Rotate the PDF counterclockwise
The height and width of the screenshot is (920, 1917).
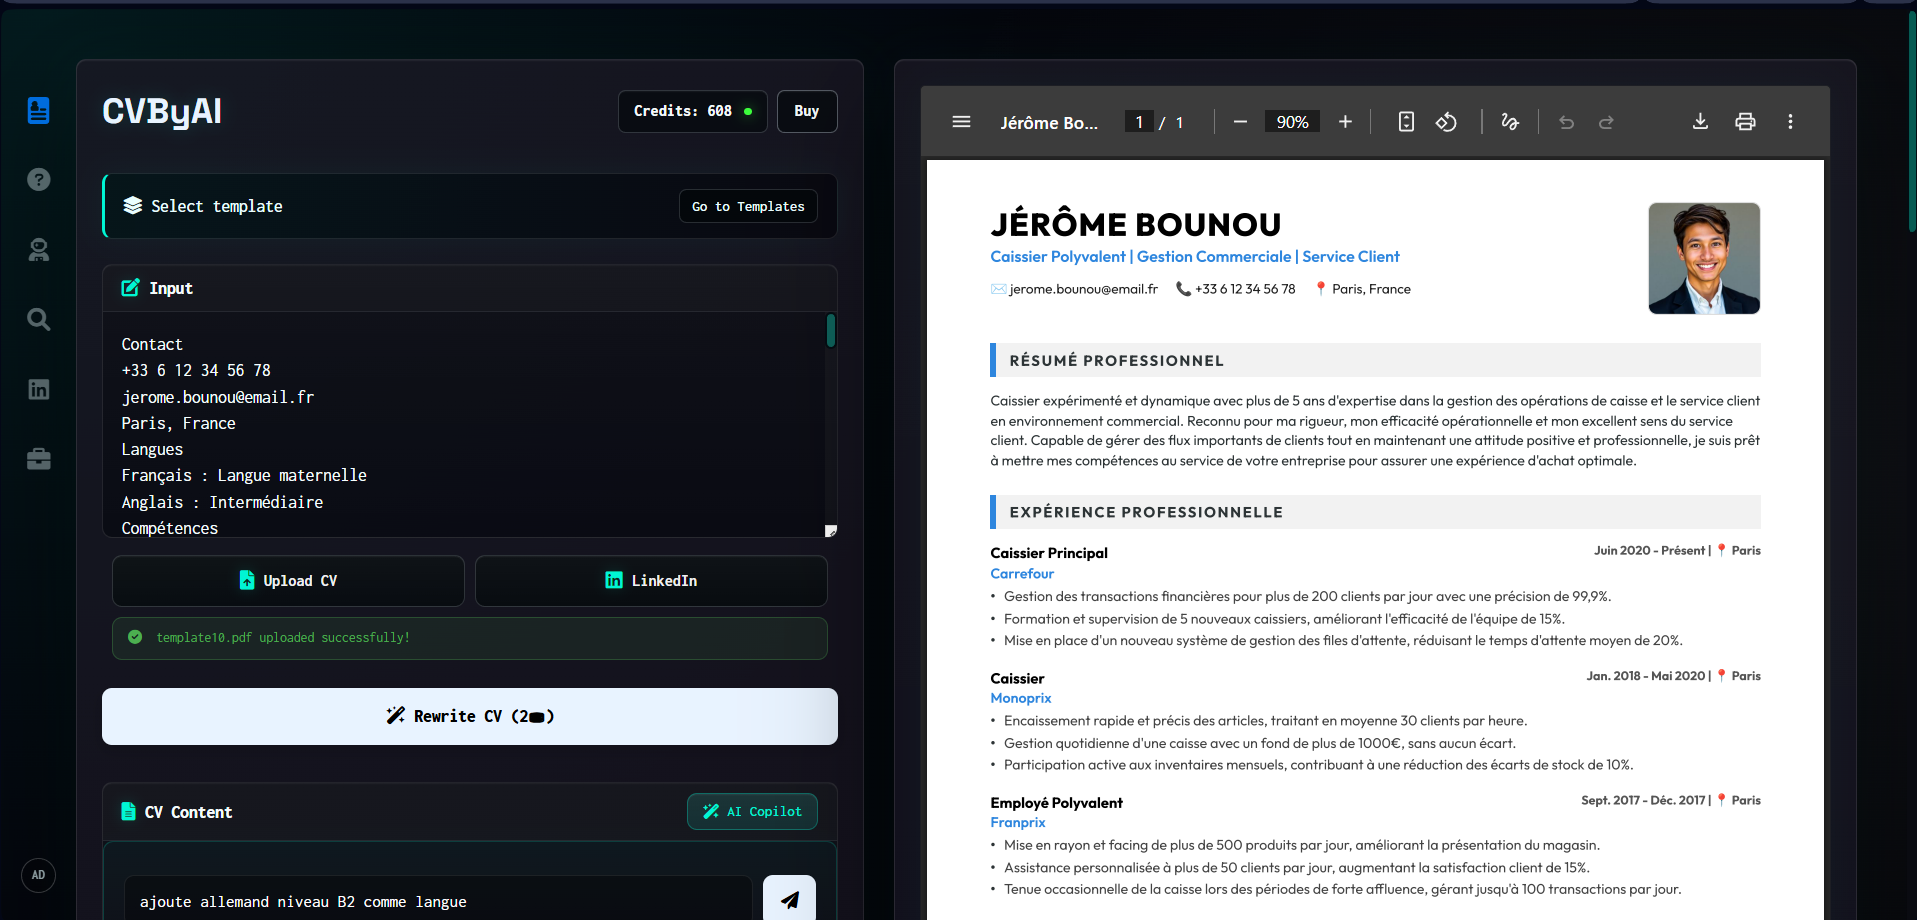tap(1446, 122)
